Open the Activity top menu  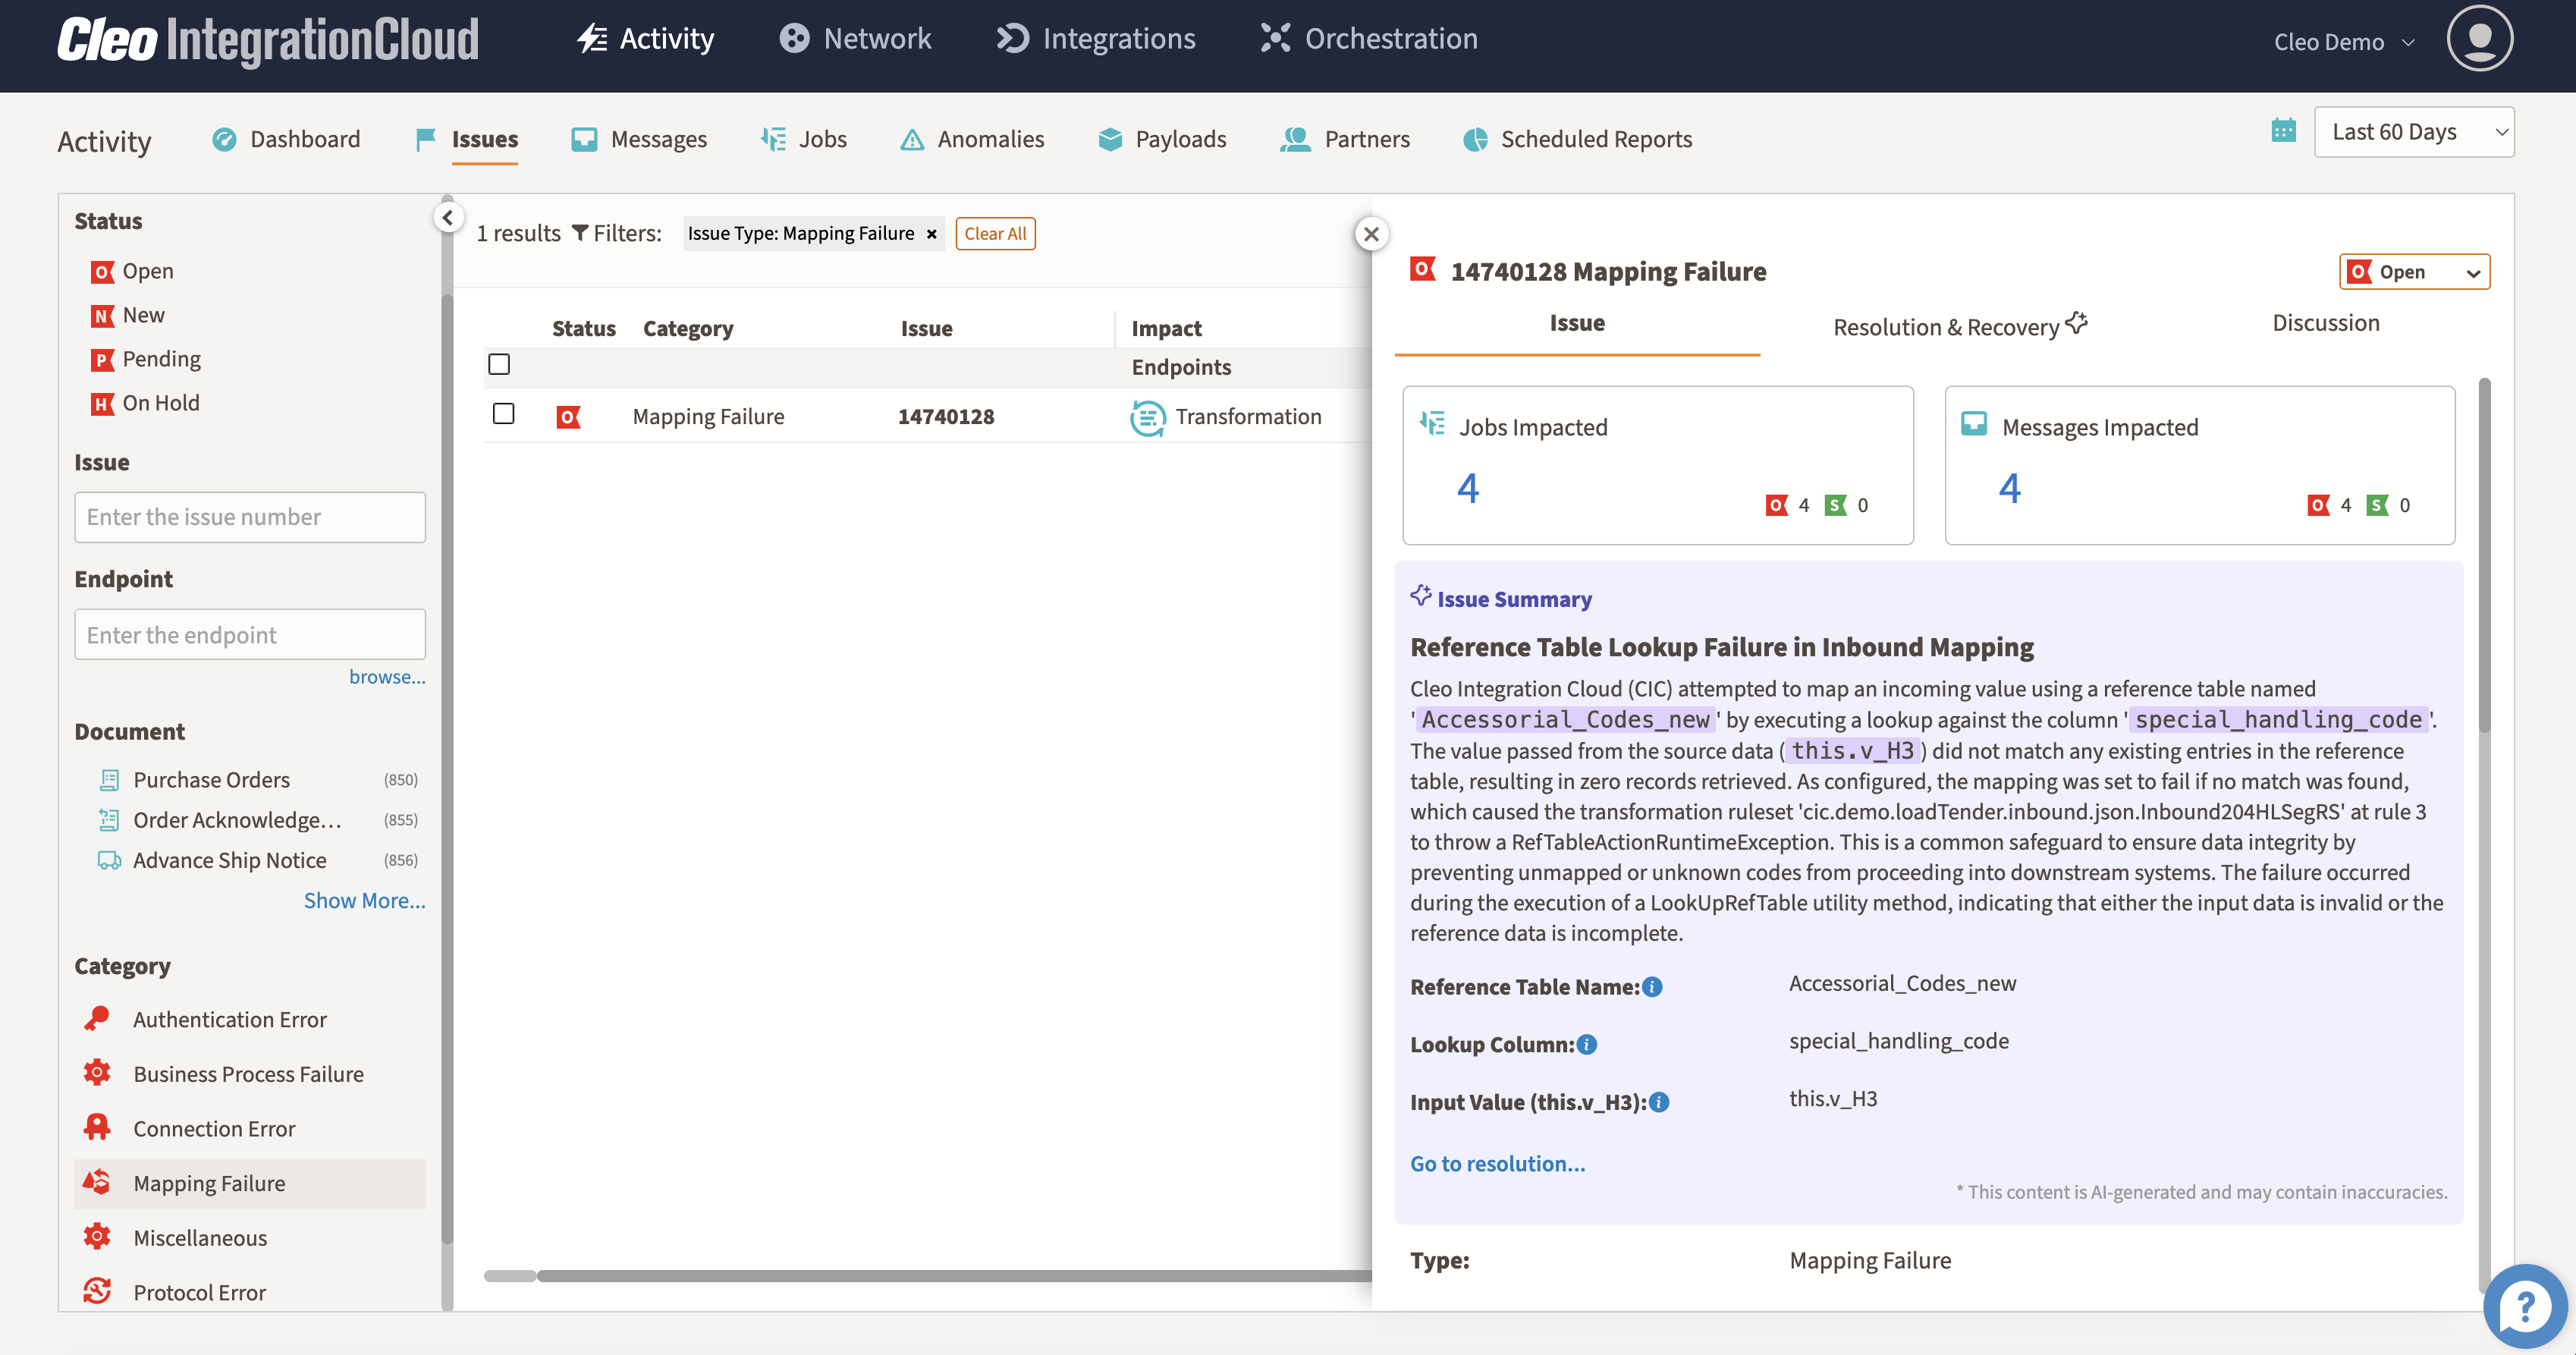pyautogui.click(x=646, y=38)
